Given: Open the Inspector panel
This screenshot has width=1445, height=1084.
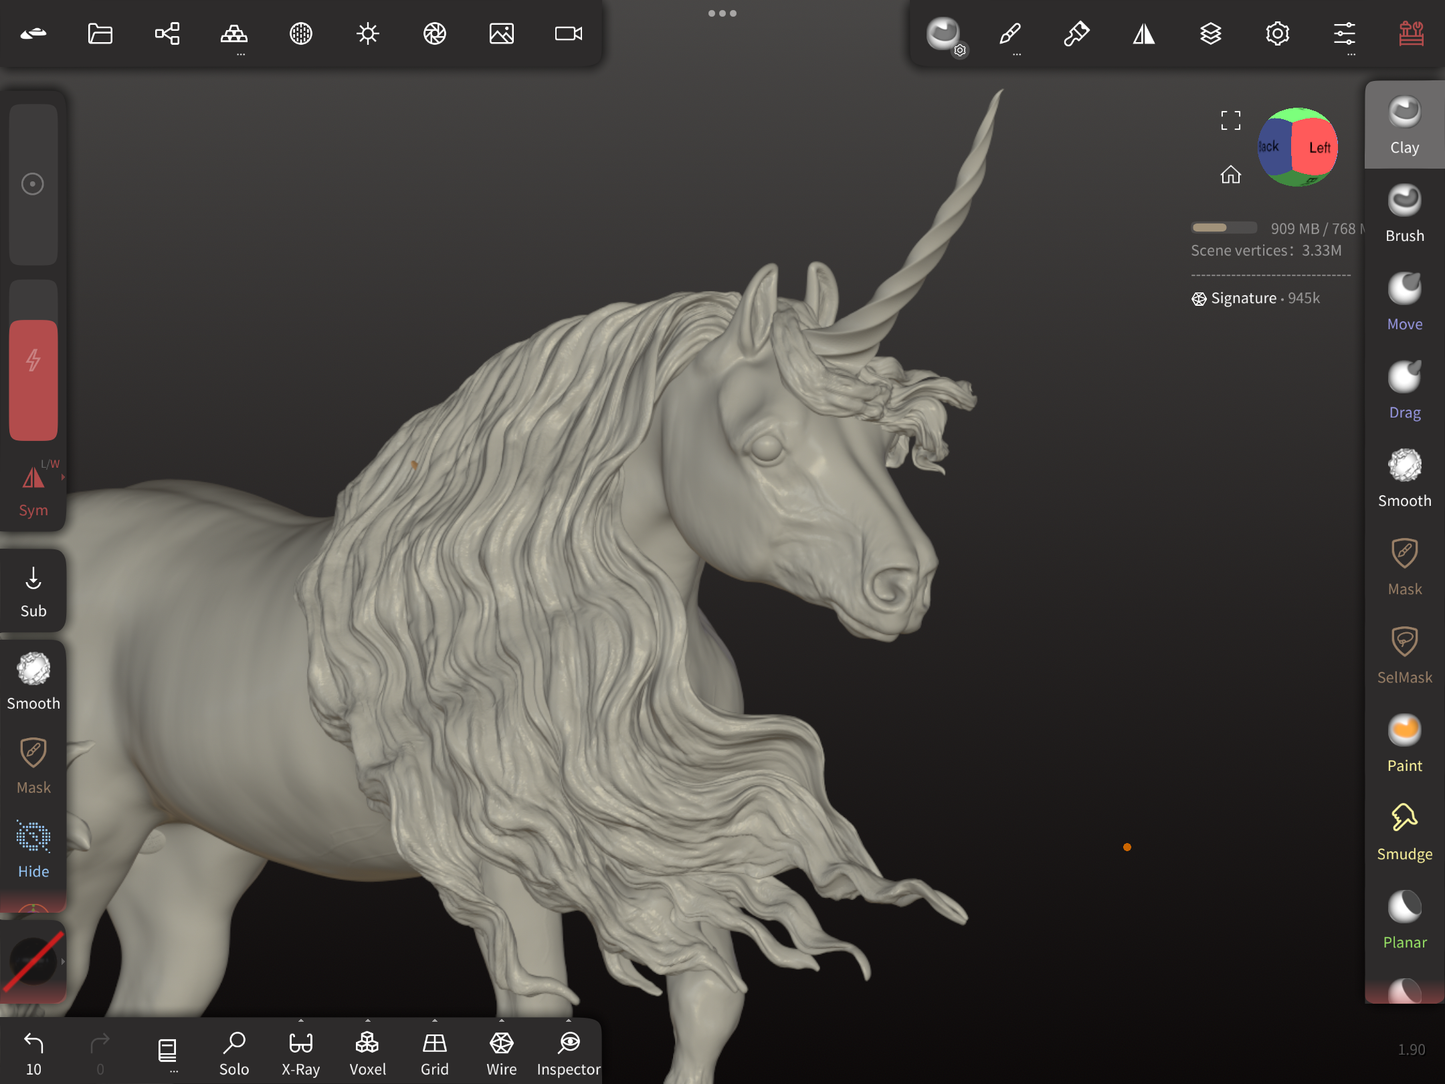Looking at the screenshot, I should tap(568, 1053).
